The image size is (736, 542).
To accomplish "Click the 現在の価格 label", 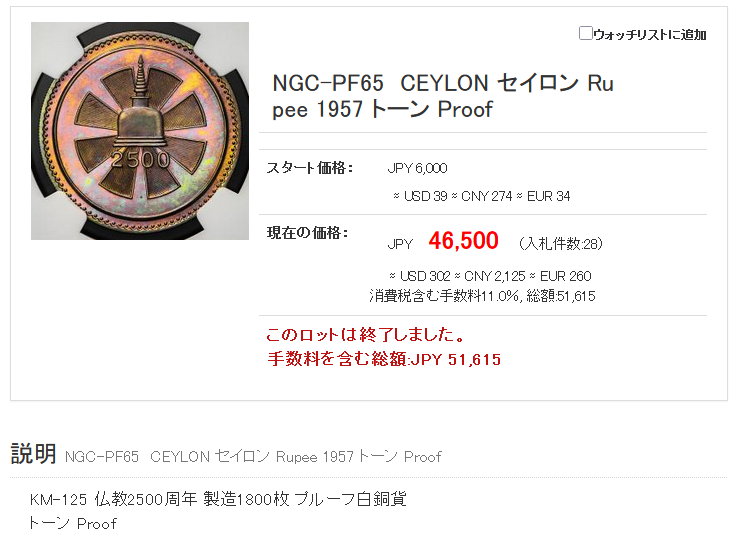I will pyautogui.click(x=307, y=233).
